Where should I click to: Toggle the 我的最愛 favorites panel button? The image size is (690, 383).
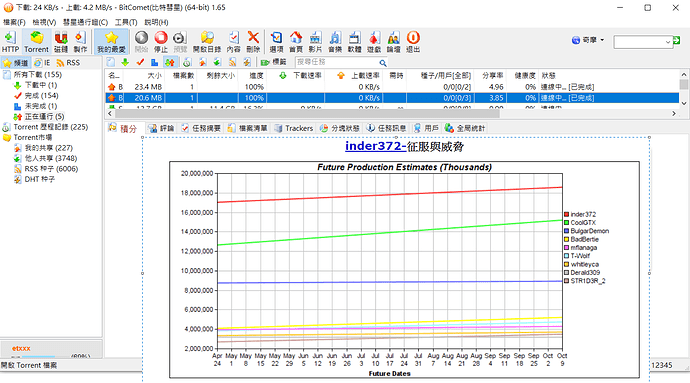point(111,42)
